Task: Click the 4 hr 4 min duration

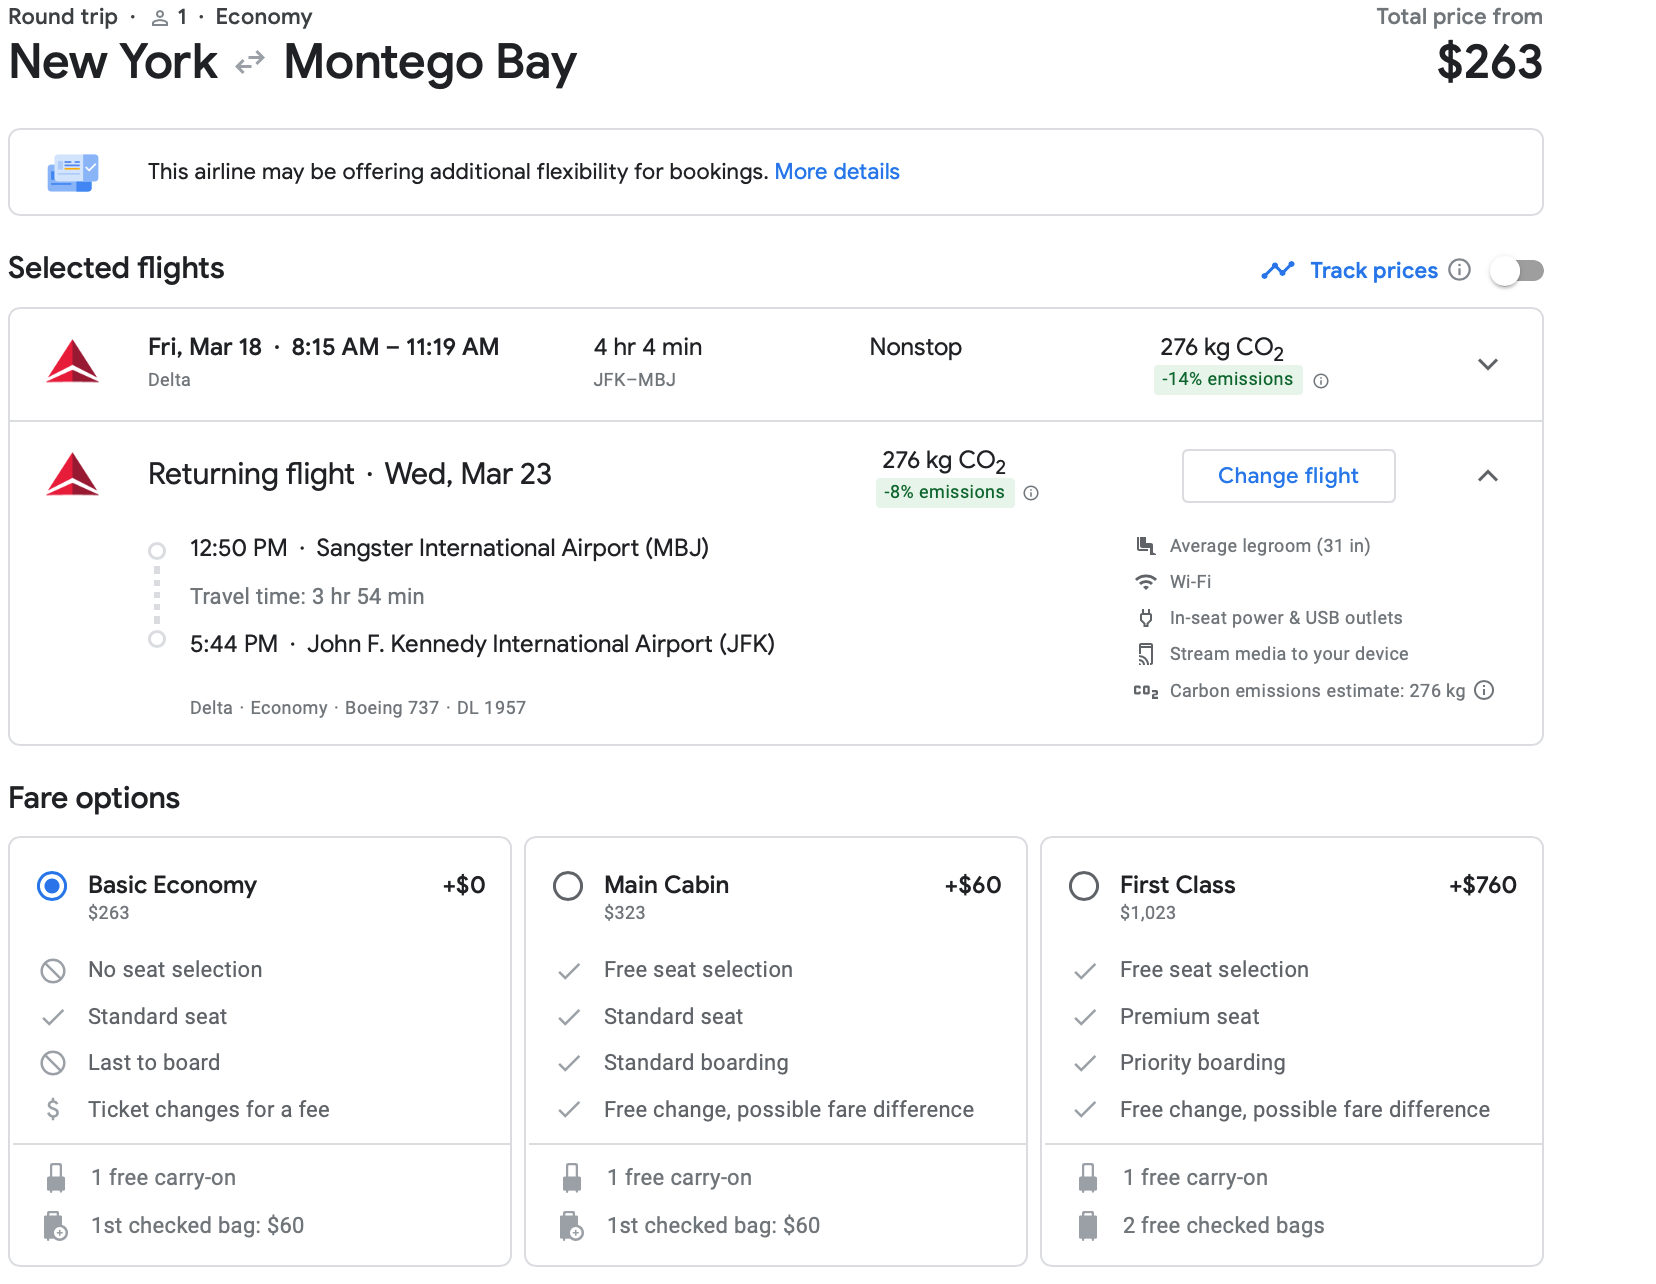Action: pos(648,347)
